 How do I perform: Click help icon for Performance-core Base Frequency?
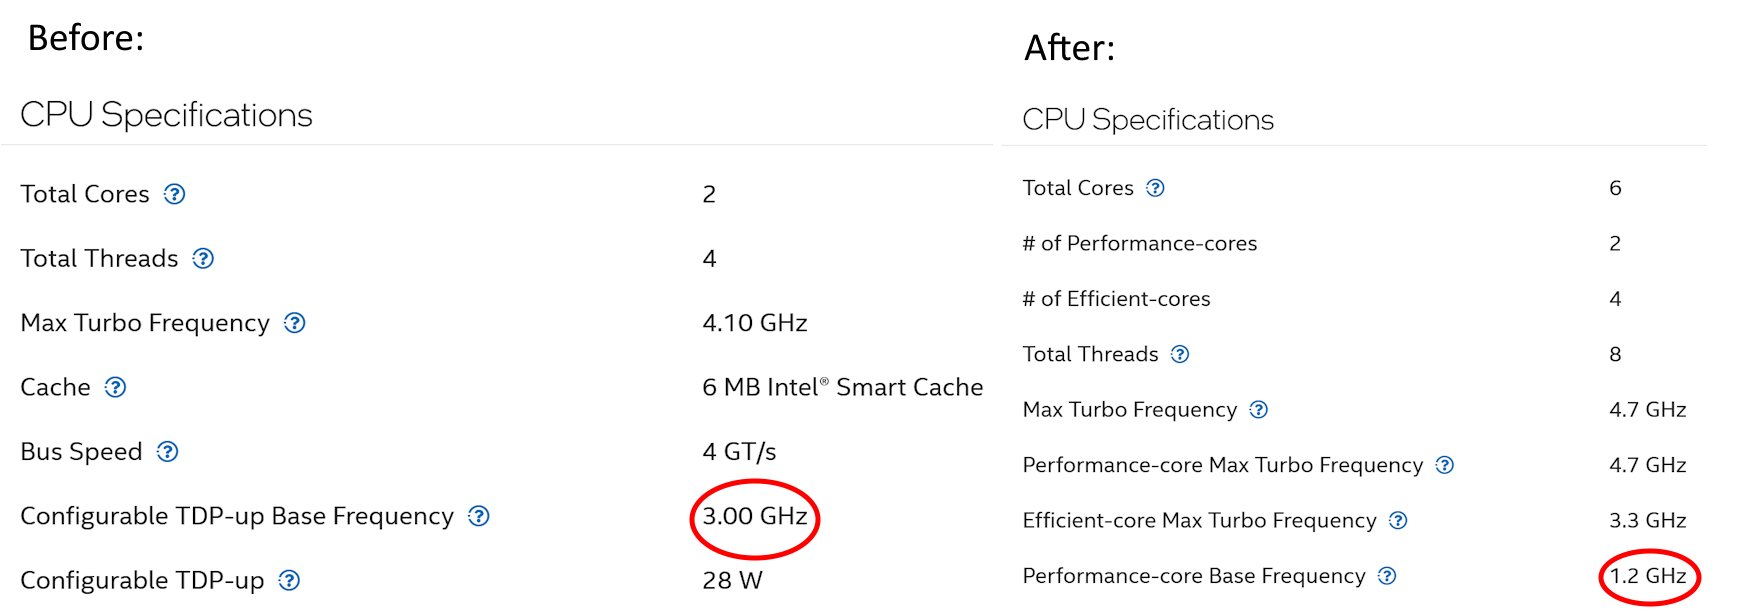click(1387, 576)
